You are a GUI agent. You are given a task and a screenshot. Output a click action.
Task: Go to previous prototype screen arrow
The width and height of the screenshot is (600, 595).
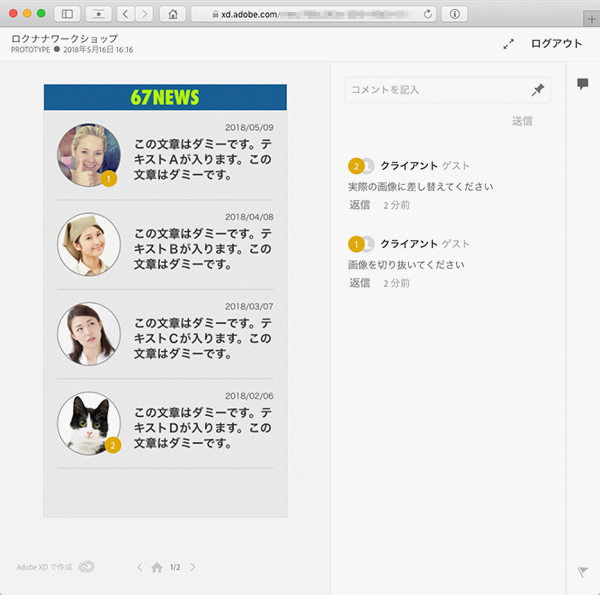pyautogui.click(x=140, y=568)
